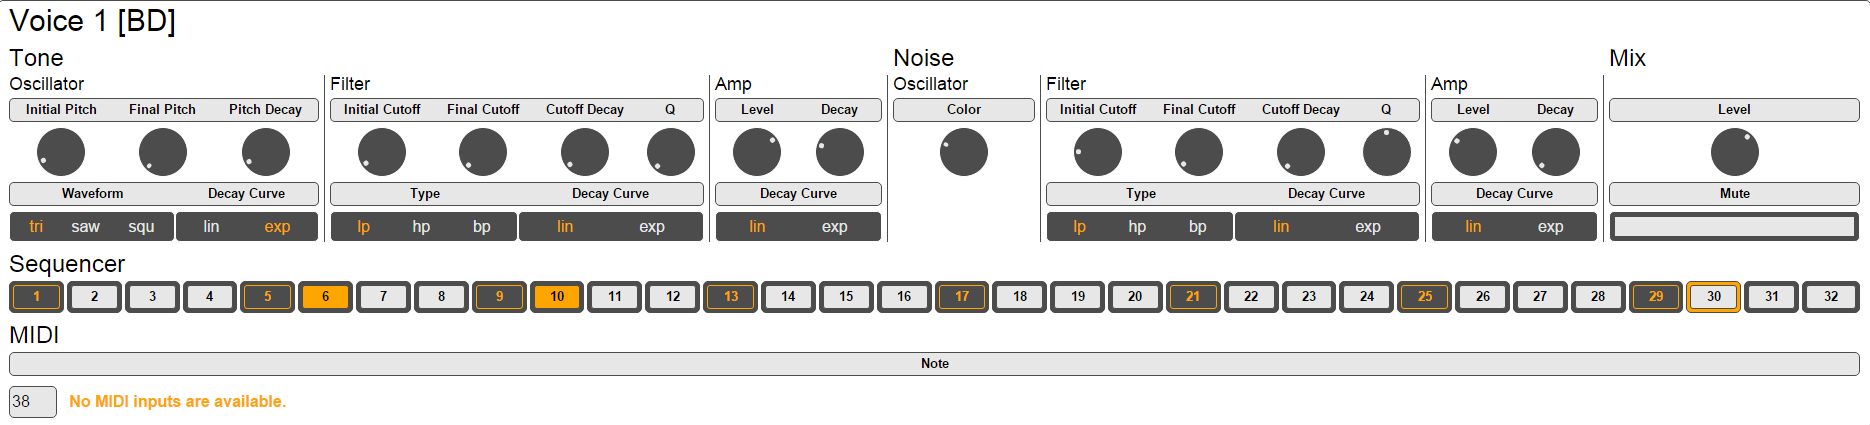Viewport: 1870px width, 425px height.
Task: Click the Noise filter Final Cutoff knob
Action: coord(1199,152)
